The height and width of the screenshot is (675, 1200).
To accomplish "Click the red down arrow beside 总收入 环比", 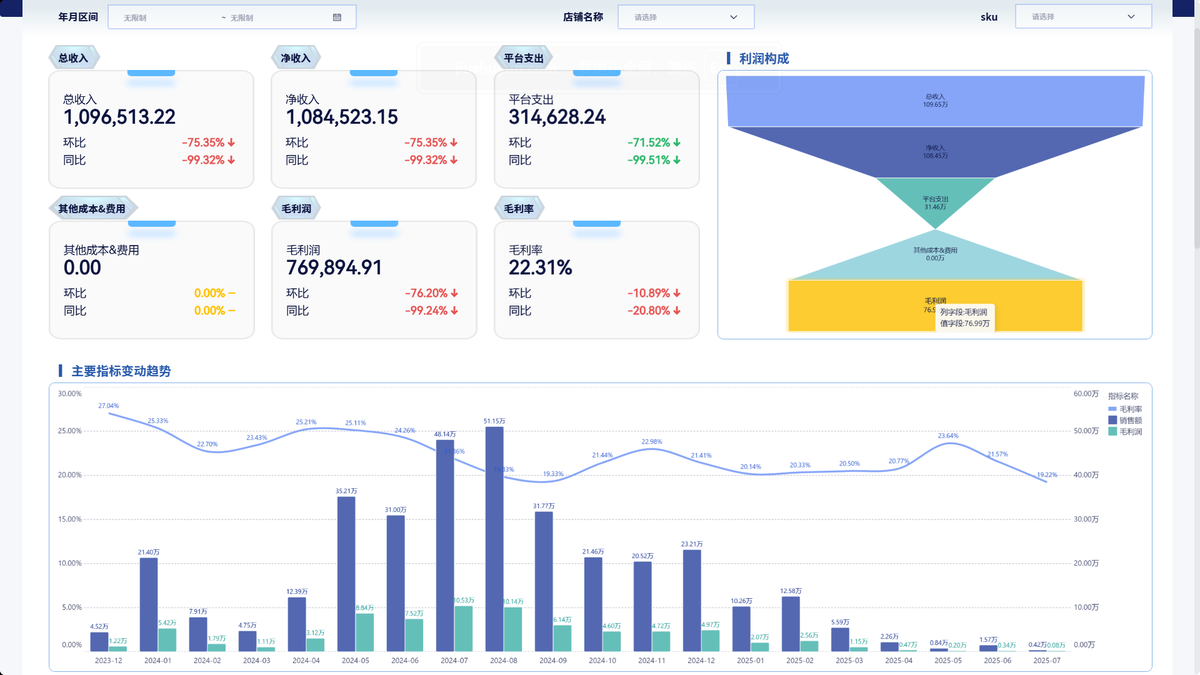I will pyautogui.click(x=232, y=143).
